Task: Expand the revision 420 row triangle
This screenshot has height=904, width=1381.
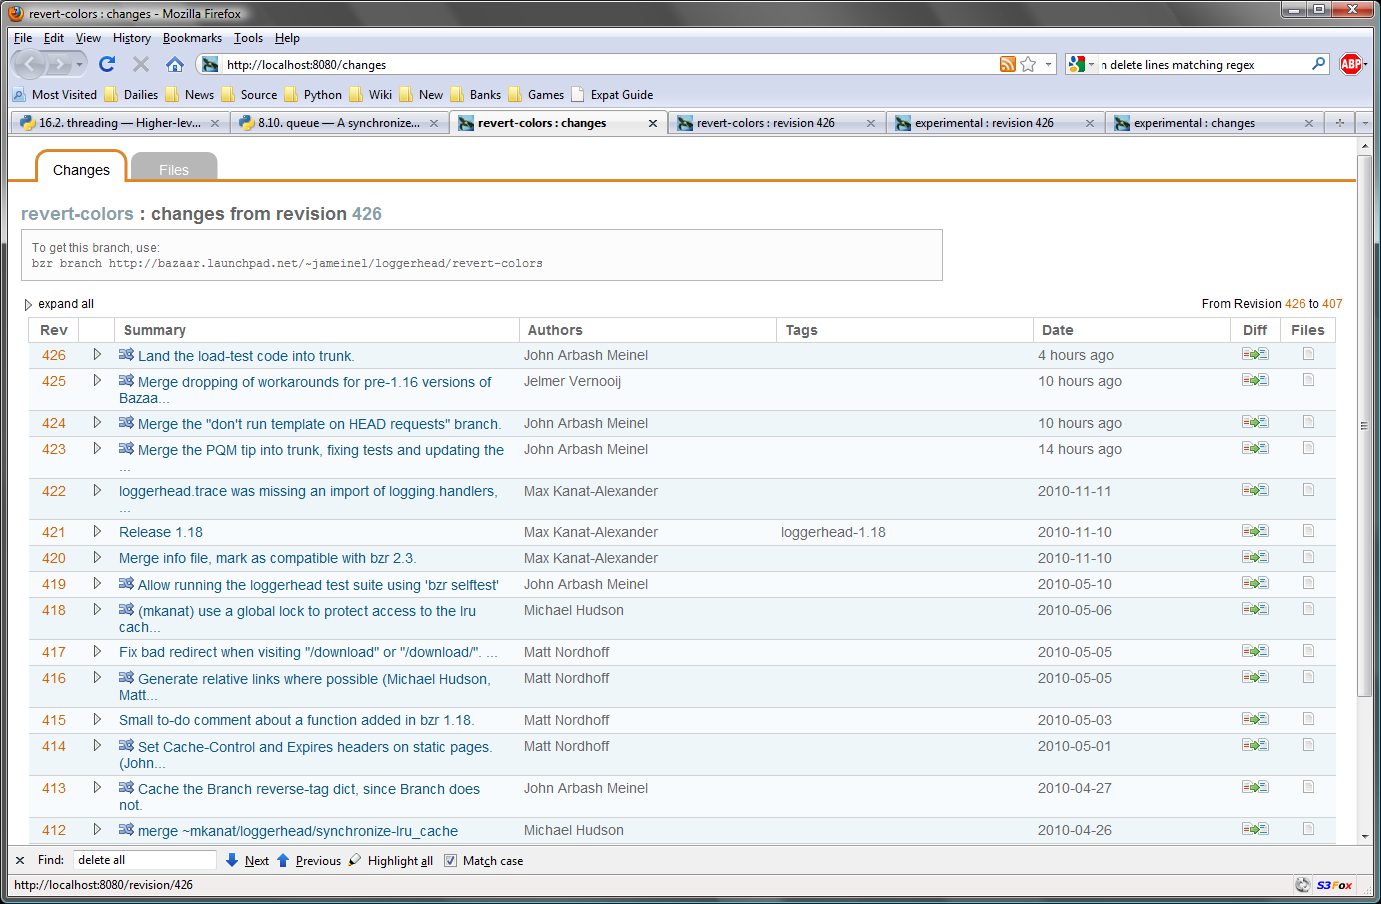Action: (97, 558)
